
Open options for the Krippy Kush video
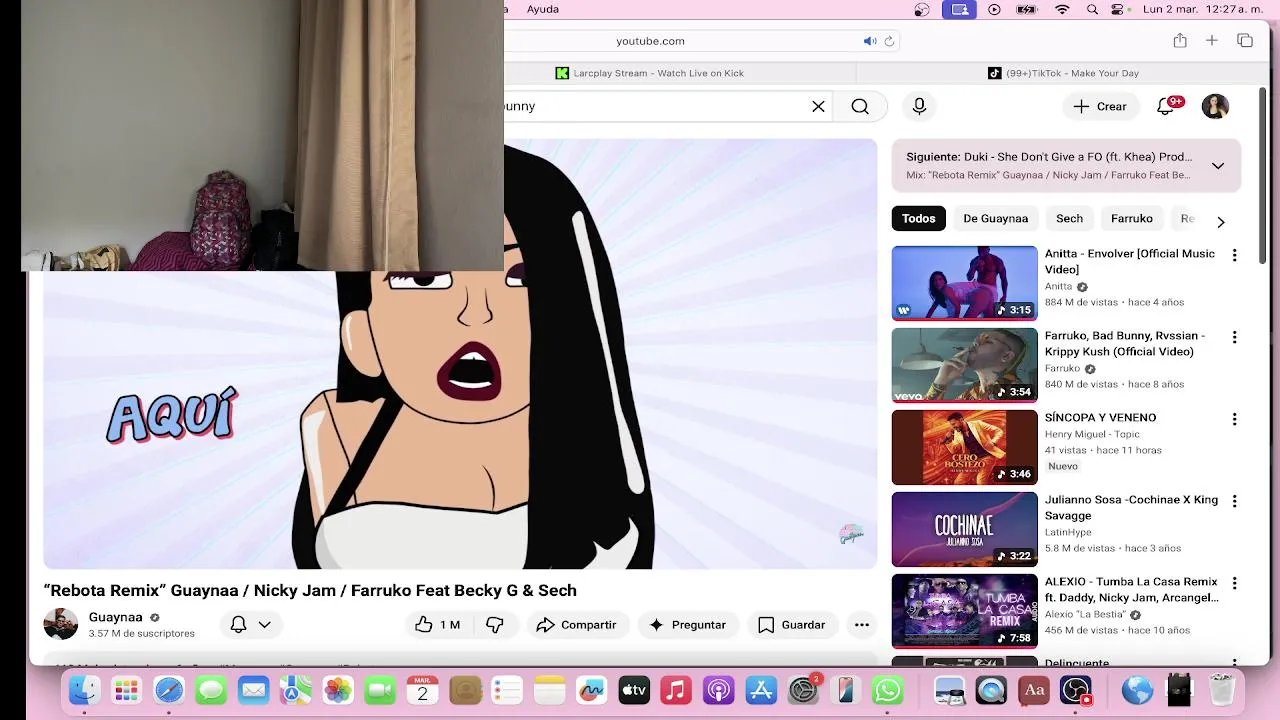(1234, 338)
